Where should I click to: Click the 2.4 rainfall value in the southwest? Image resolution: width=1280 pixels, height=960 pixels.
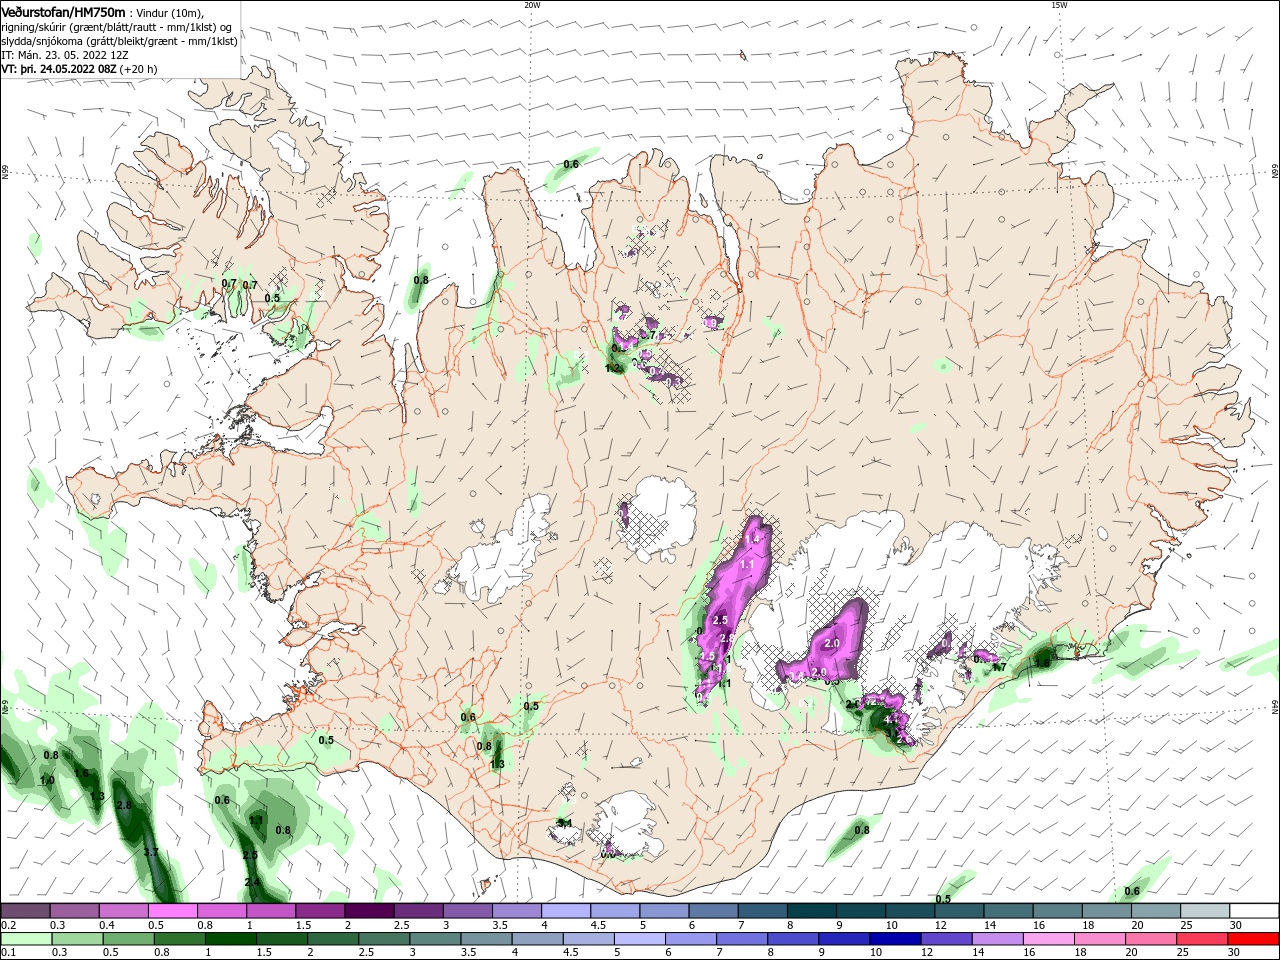[252, 882]
